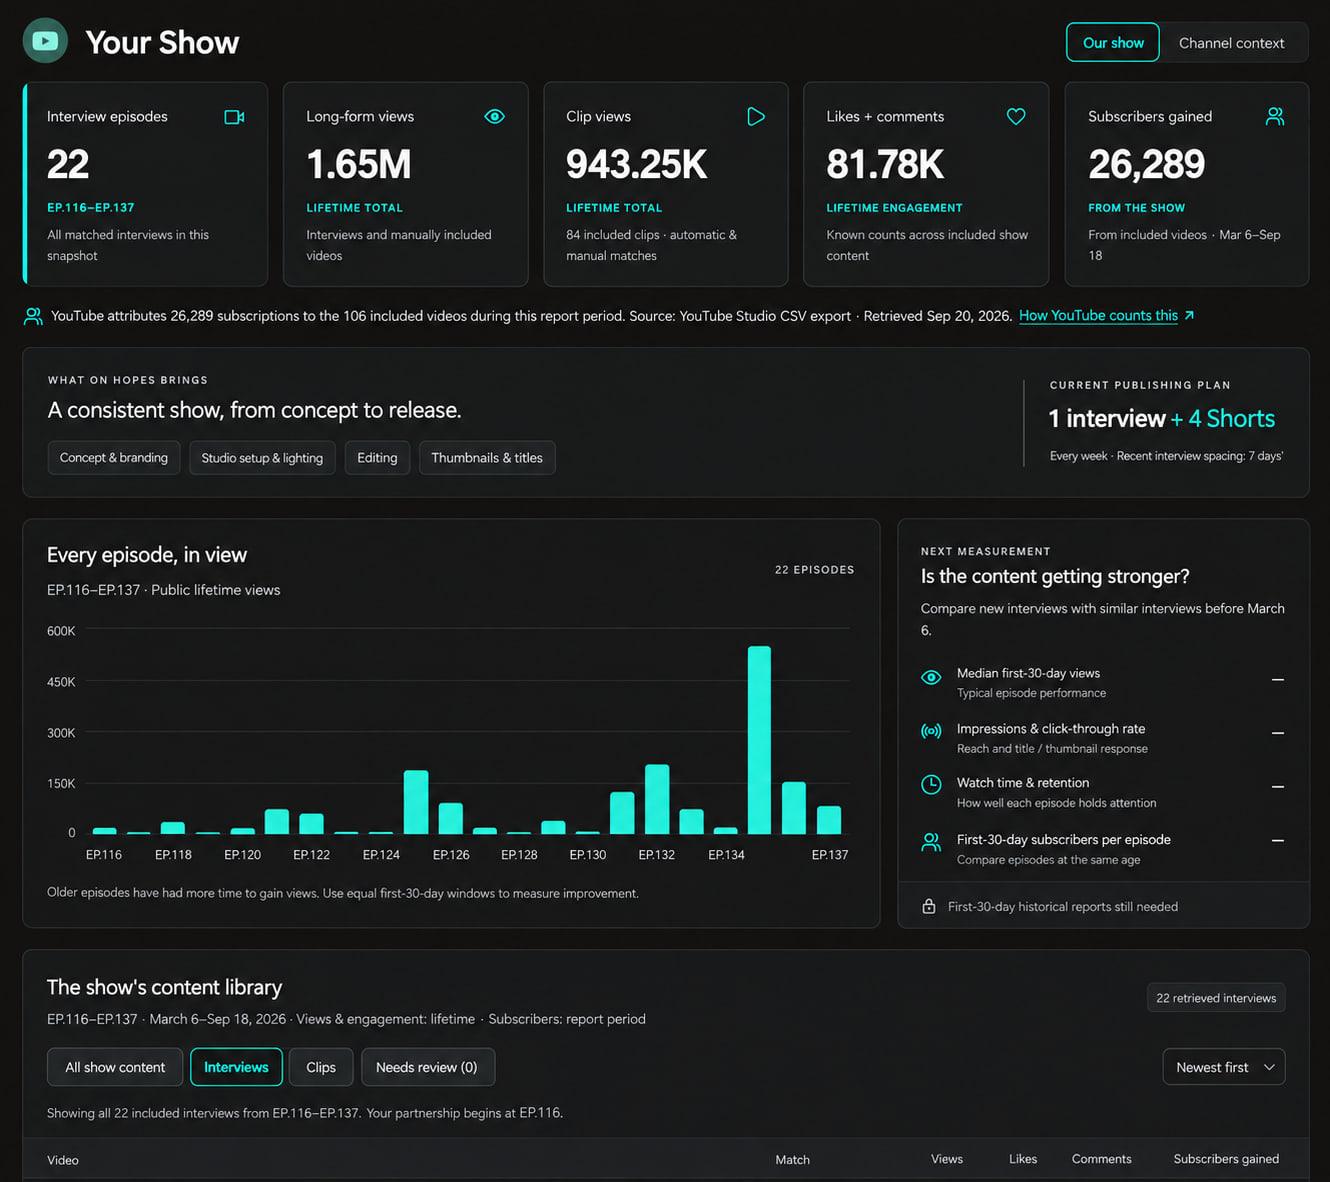This screenshot has width=1330, height=1182.
Task: Click the Comments column header
Action: pyautogui.click(x=1102, y=1159)
